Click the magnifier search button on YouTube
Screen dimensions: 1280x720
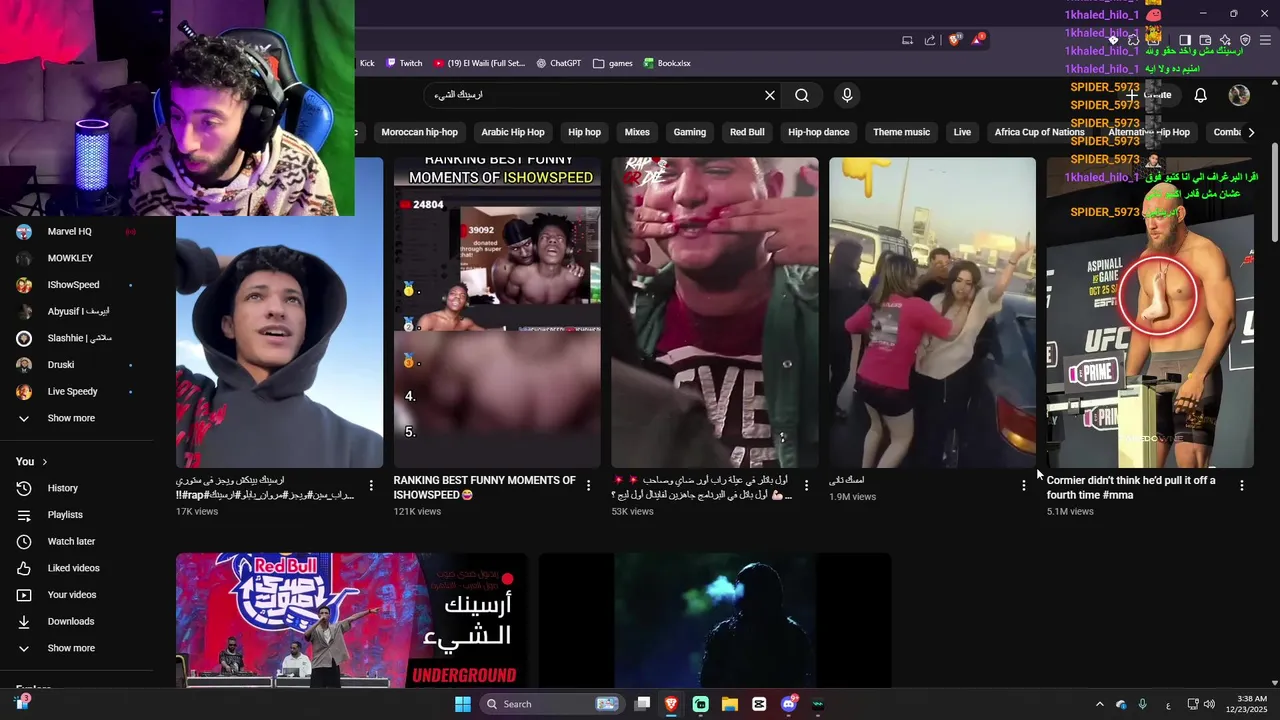tap(802, 95)
